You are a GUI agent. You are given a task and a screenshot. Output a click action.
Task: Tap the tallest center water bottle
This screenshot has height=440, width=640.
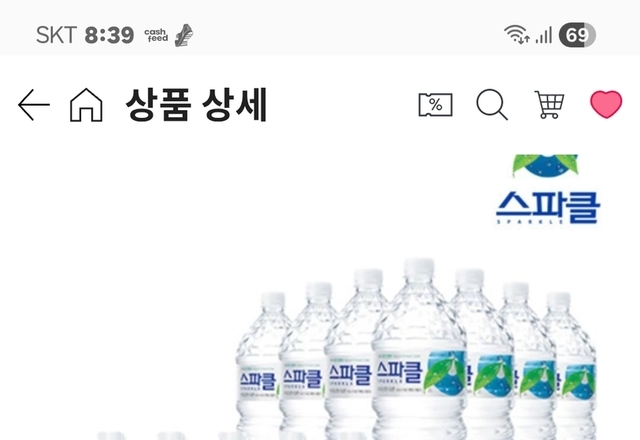419,349
